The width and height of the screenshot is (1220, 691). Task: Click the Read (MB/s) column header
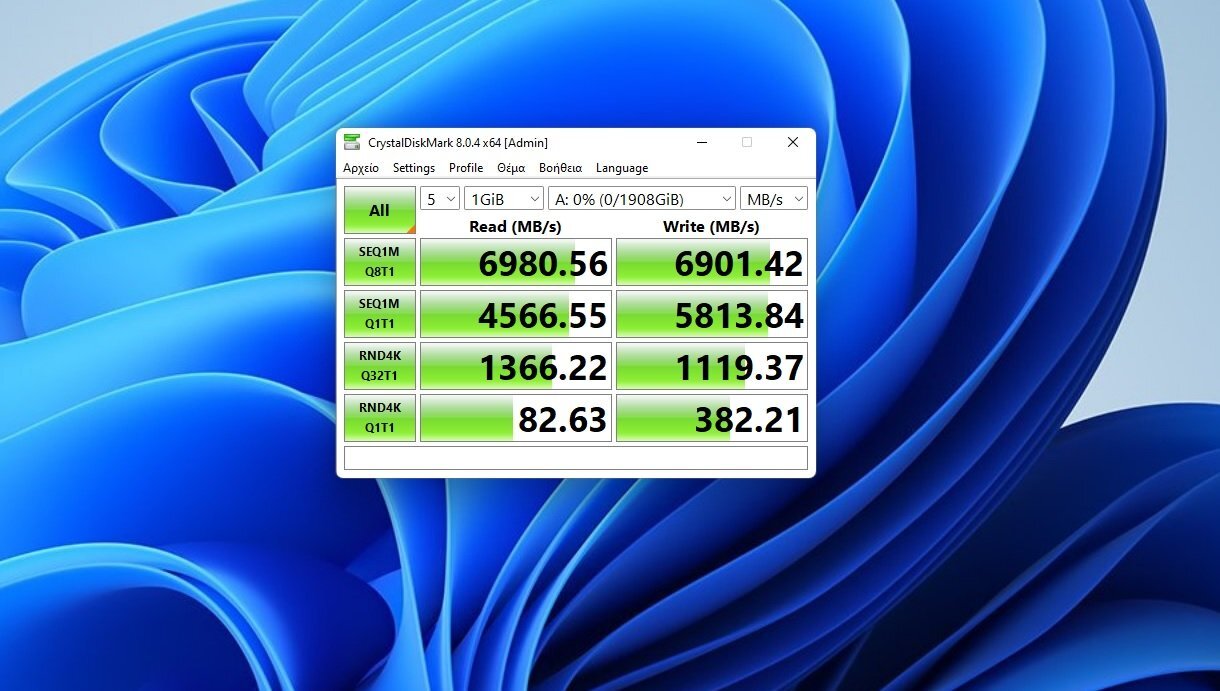point(516,226)
